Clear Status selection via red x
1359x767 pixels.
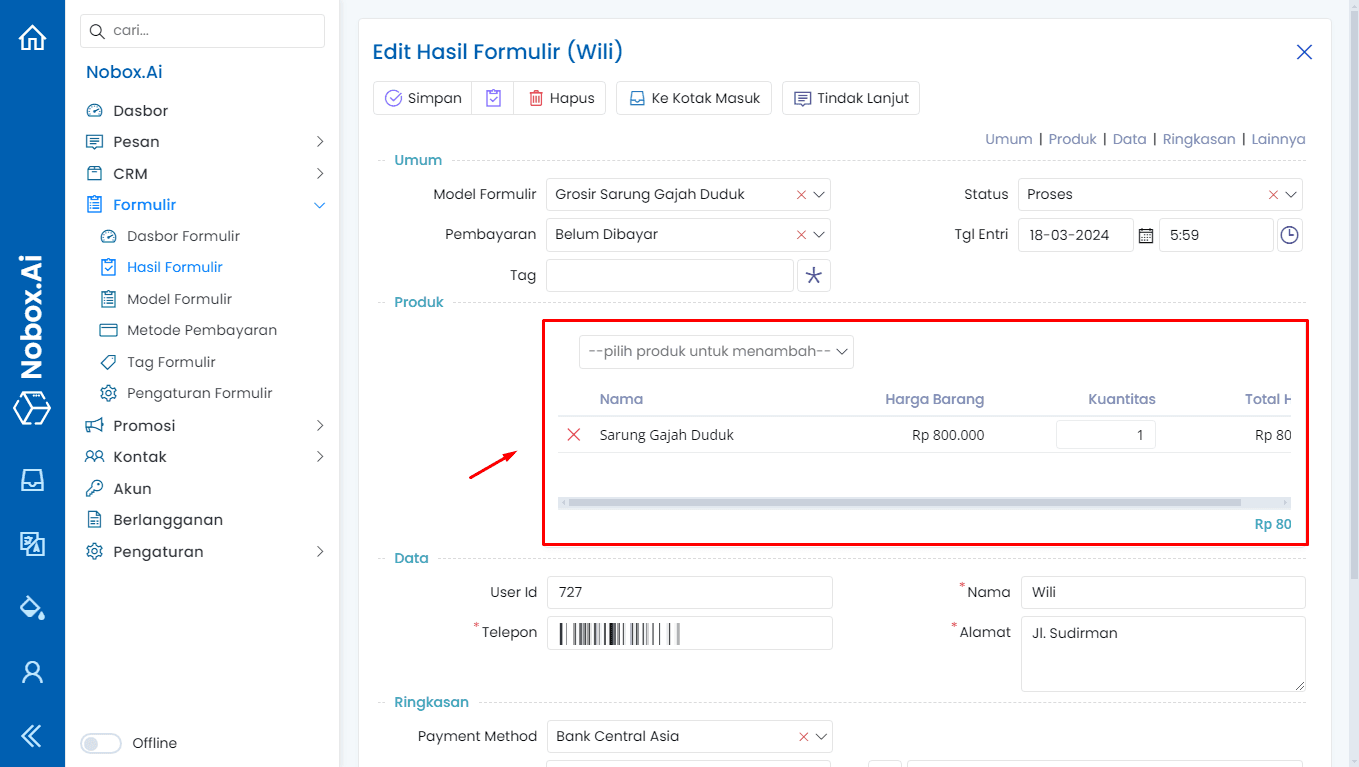[x=1273, y=194]
